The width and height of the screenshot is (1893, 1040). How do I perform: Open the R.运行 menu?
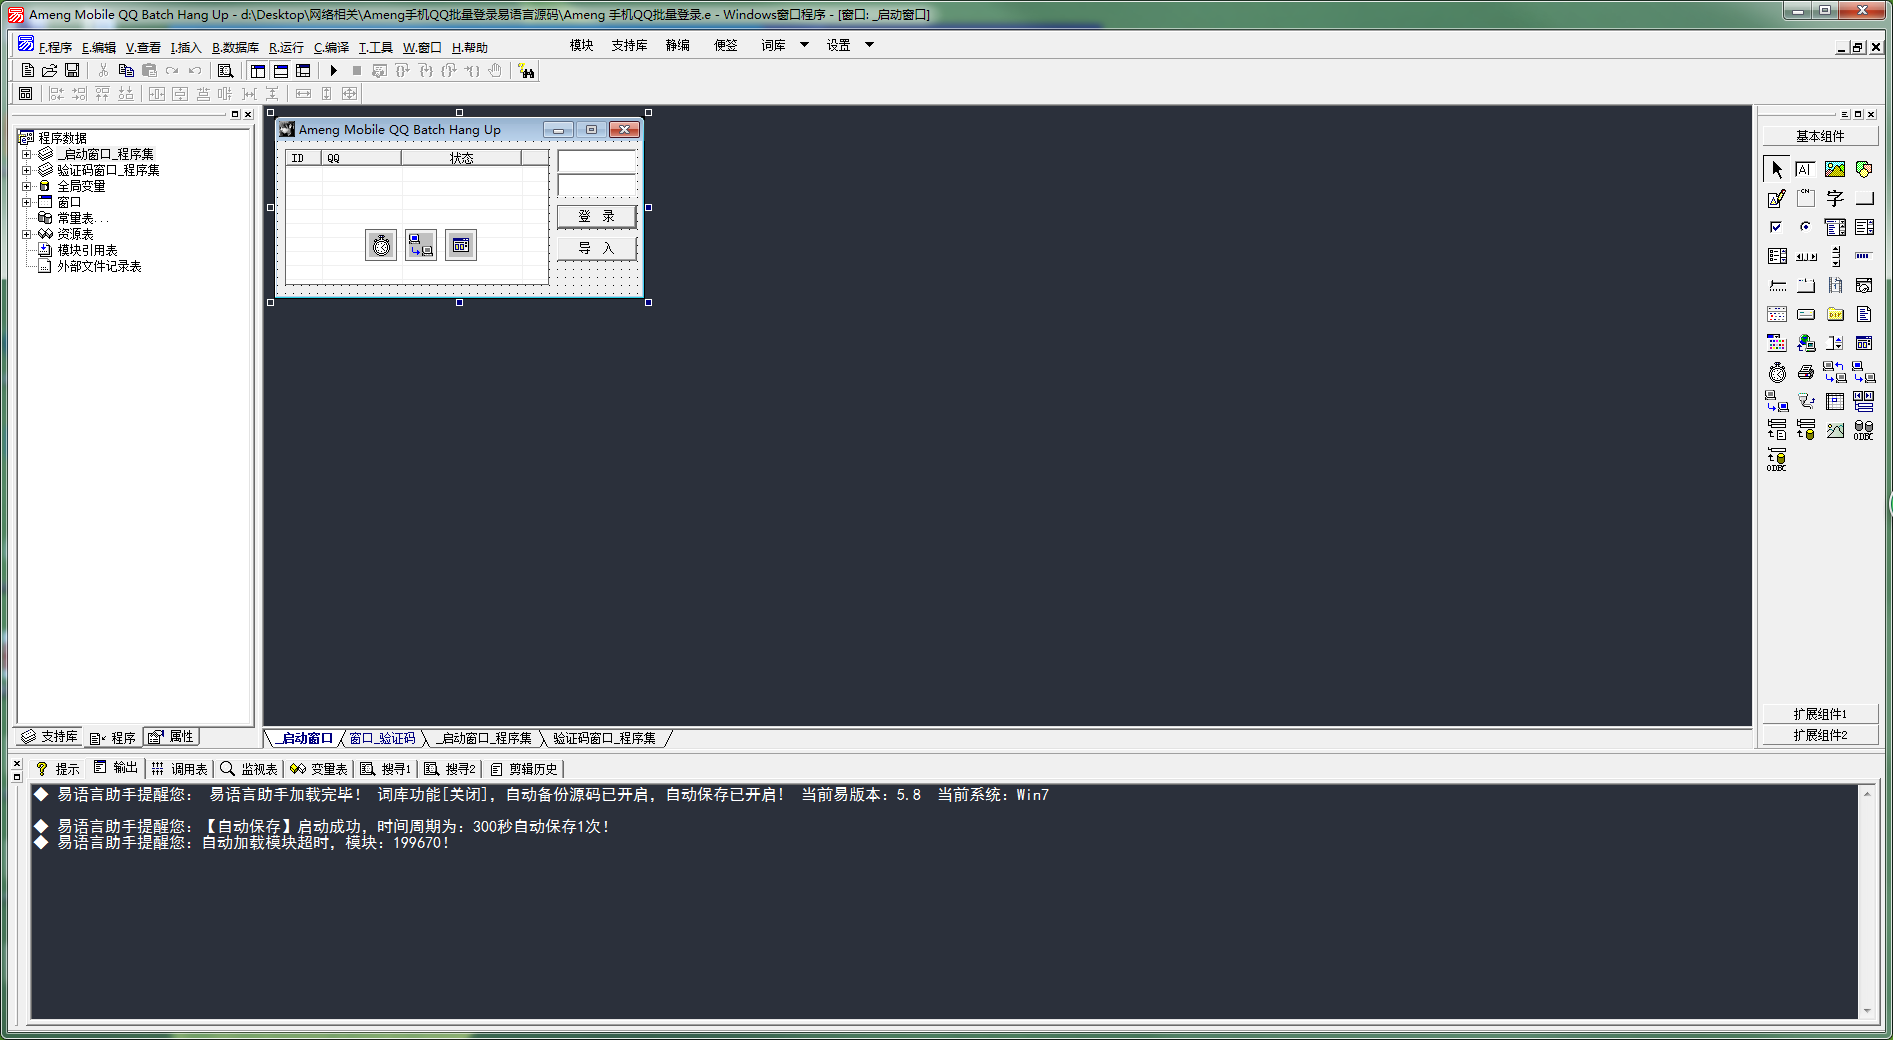point(286,47)
